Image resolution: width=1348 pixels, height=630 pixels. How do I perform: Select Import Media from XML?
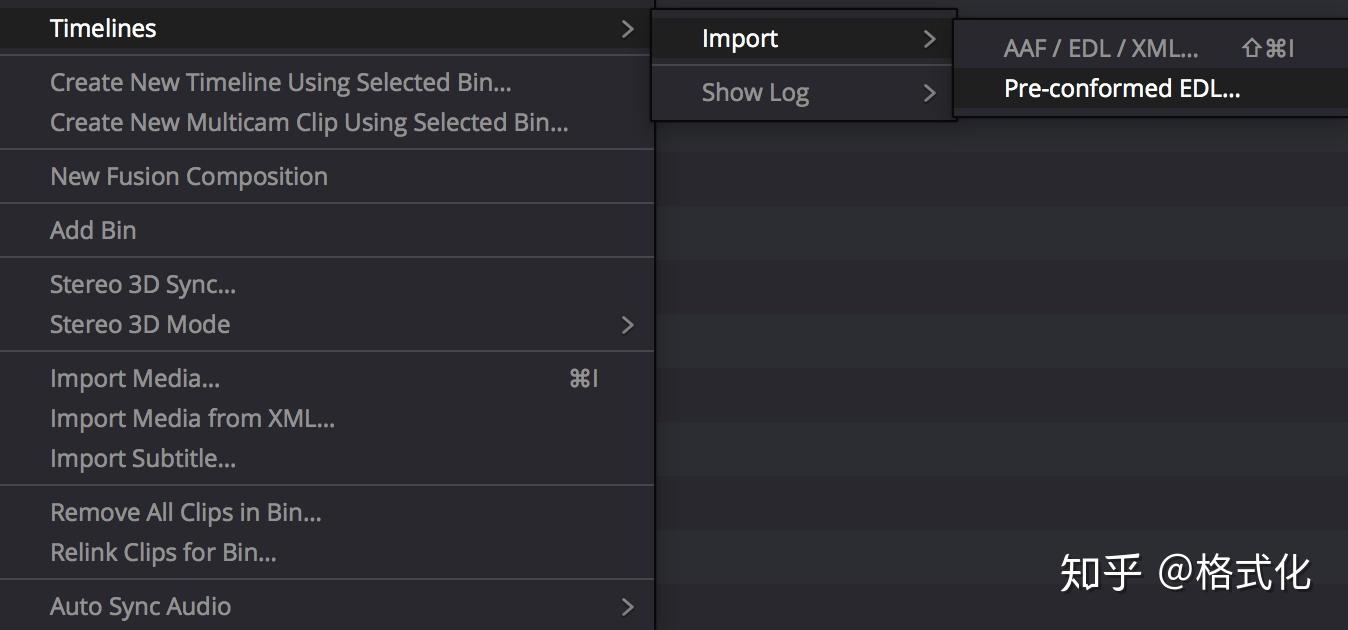pos(193,419)
